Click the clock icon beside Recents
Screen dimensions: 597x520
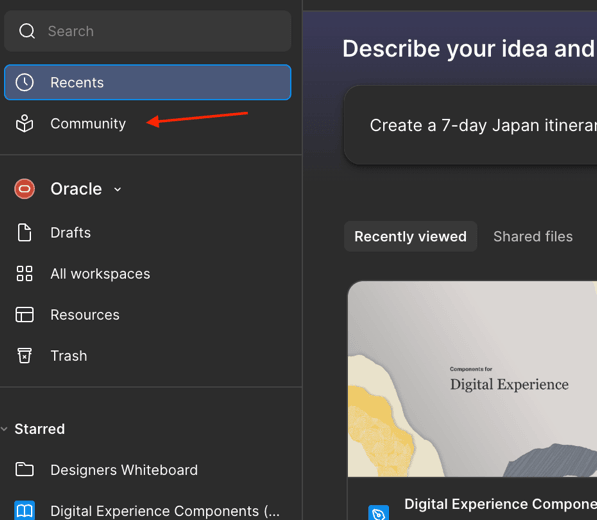pos(25,83)
